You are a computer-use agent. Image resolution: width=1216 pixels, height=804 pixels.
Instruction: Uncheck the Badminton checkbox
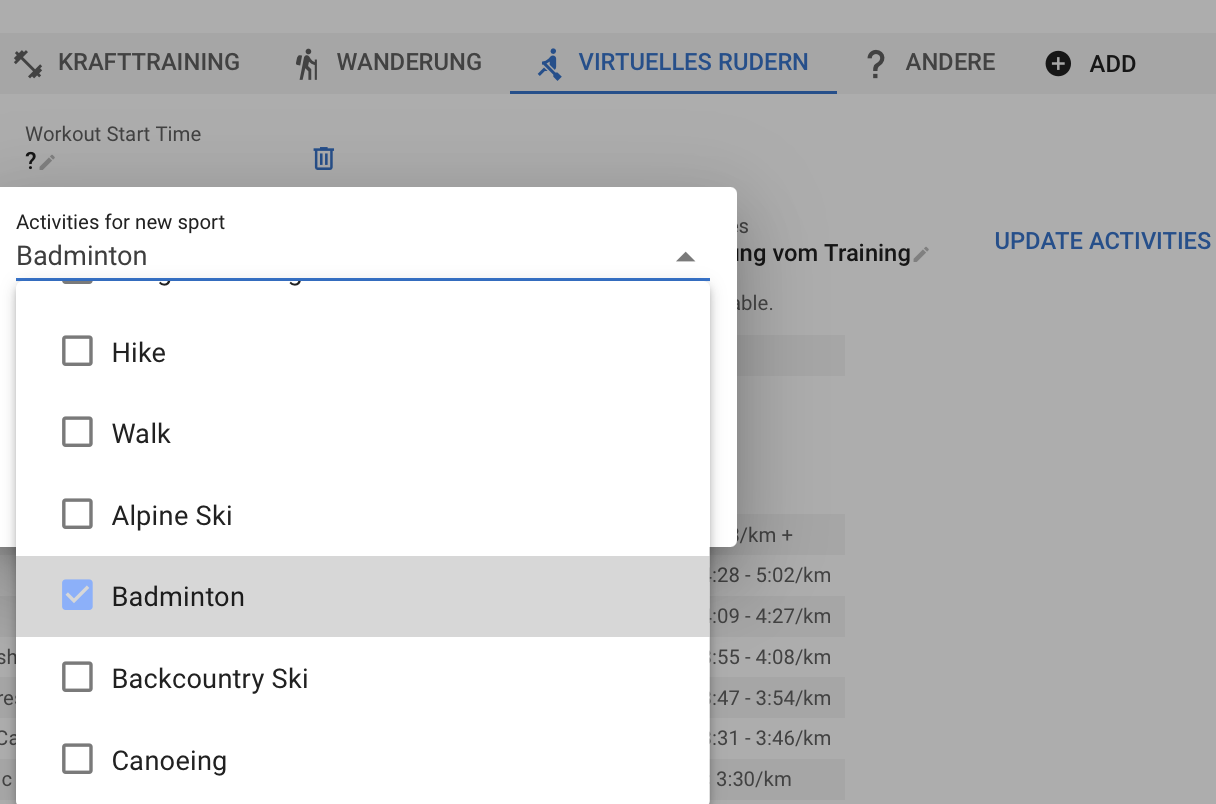77,595
